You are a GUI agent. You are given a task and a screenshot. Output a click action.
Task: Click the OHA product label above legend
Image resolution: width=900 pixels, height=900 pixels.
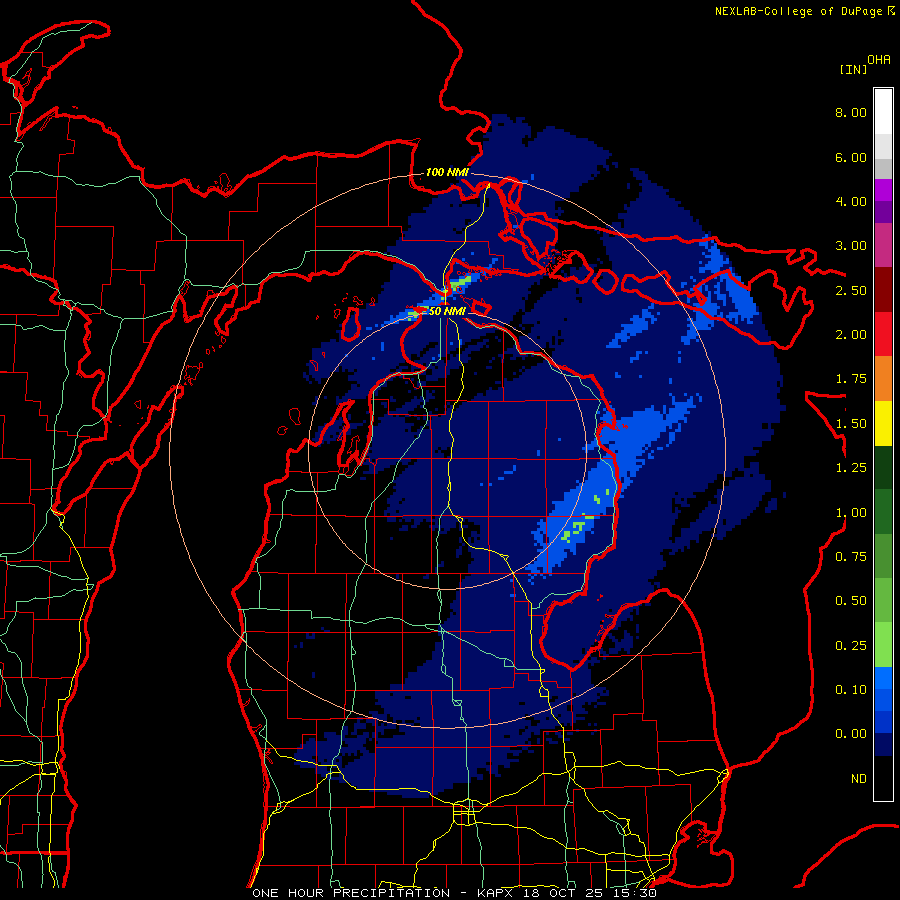(x=879, y=60)
